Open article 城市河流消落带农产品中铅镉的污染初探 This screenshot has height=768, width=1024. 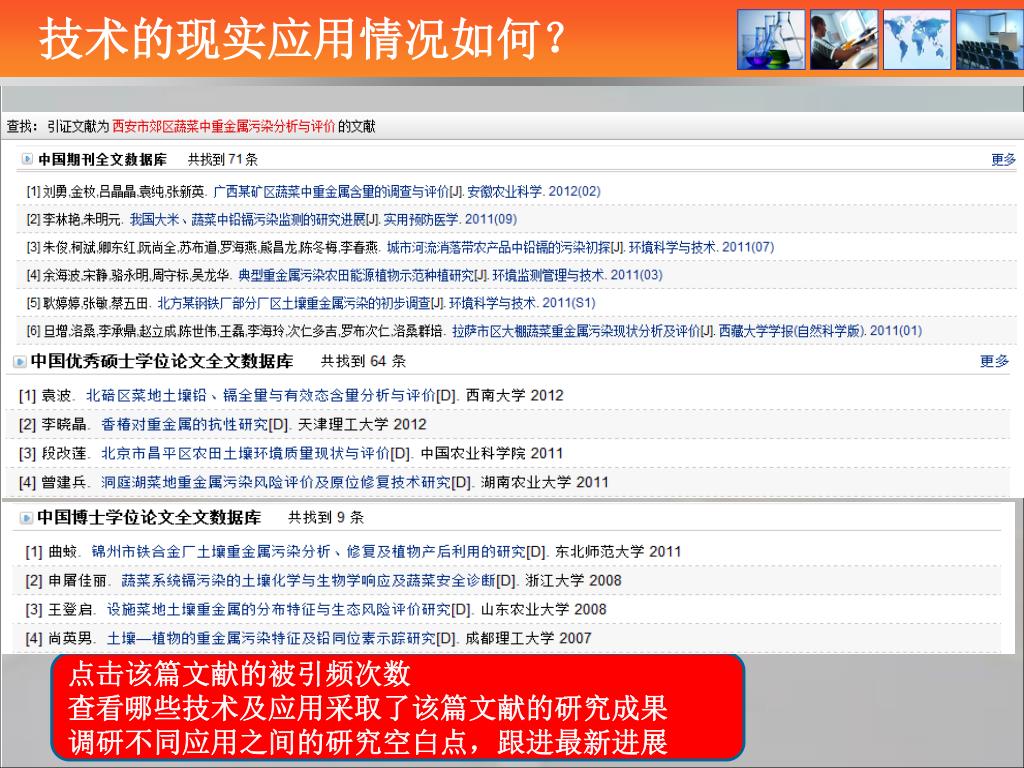pyautogui.click(x=498, y=248)
